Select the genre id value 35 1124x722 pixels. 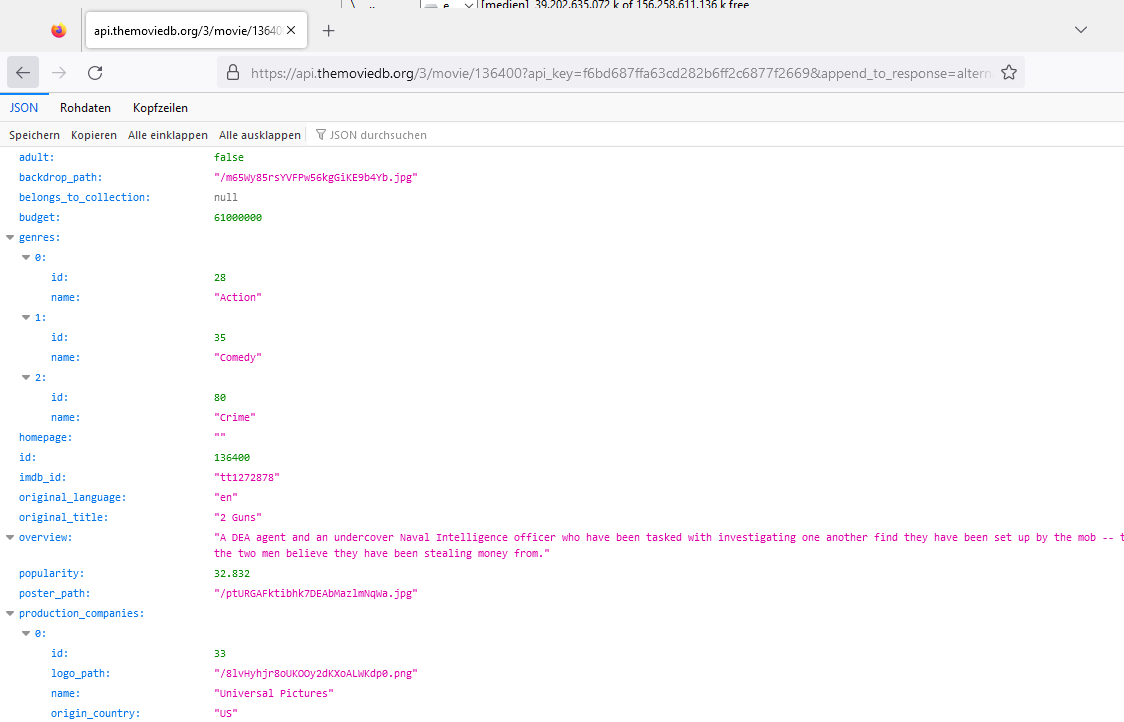[x=220, y=337]
